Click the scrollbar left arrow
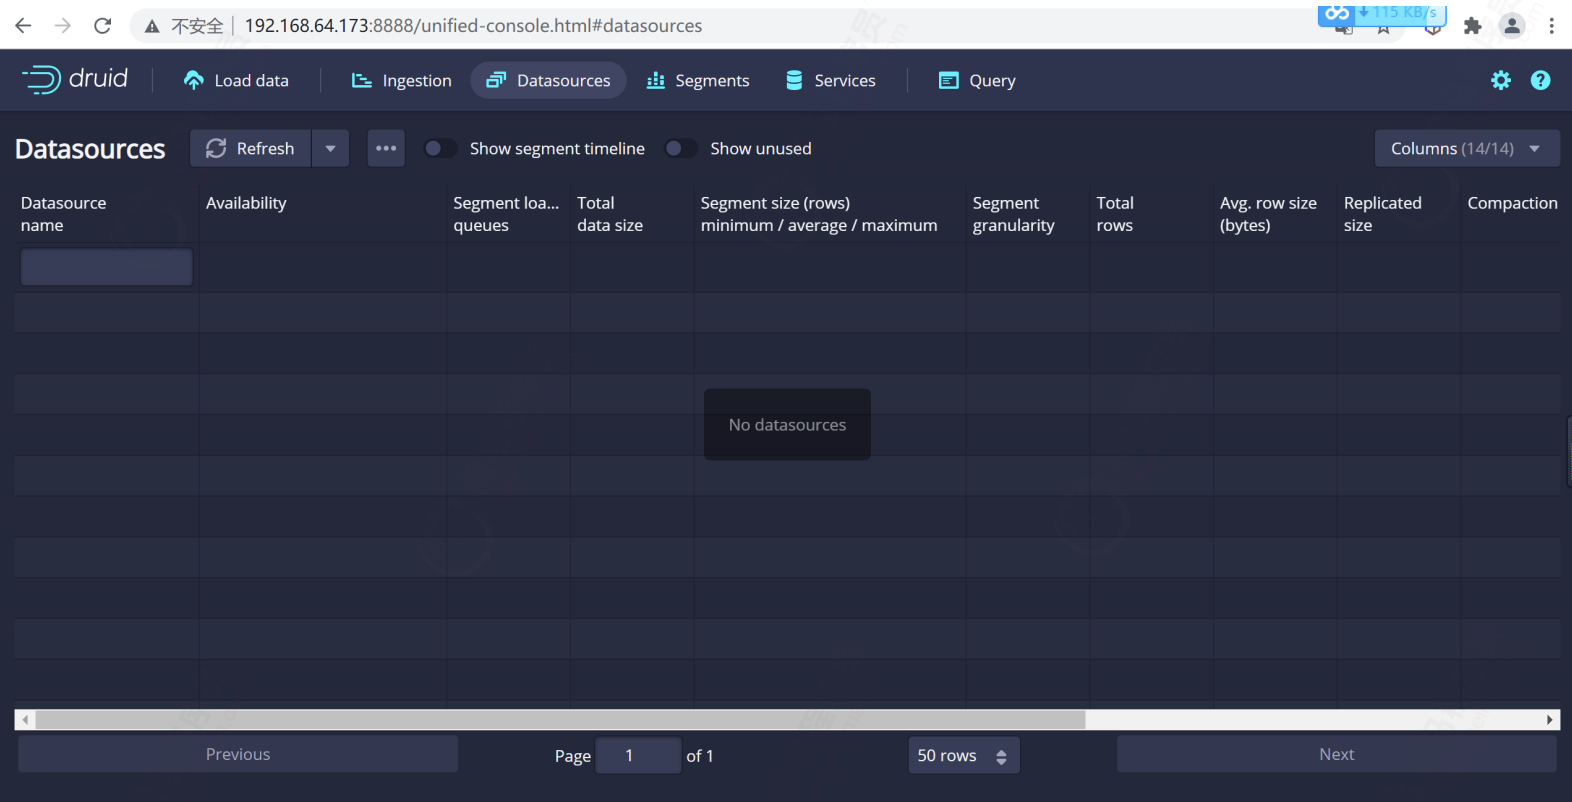Image resolution: width=1572 pixels, height=802 pixels. point(25,720)
